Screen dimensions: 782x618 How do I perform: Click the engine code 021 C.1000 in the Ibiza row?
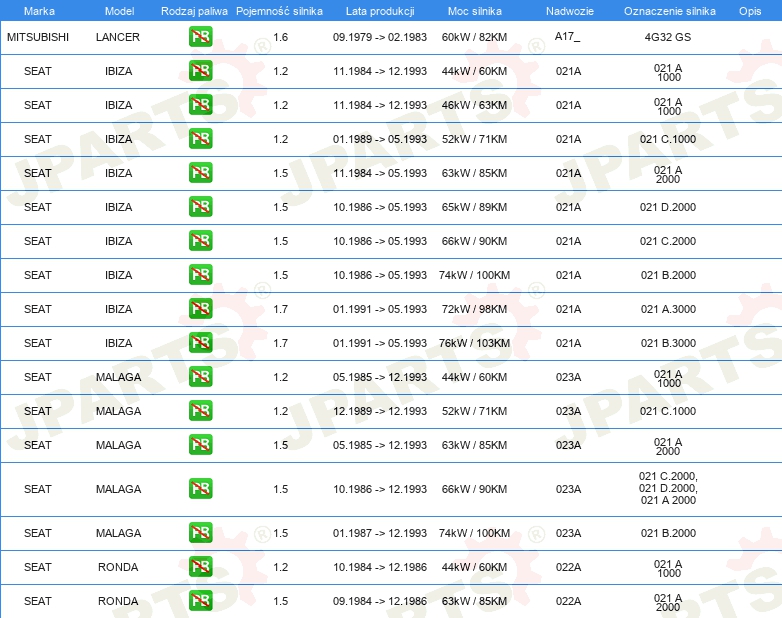[668, 139]
